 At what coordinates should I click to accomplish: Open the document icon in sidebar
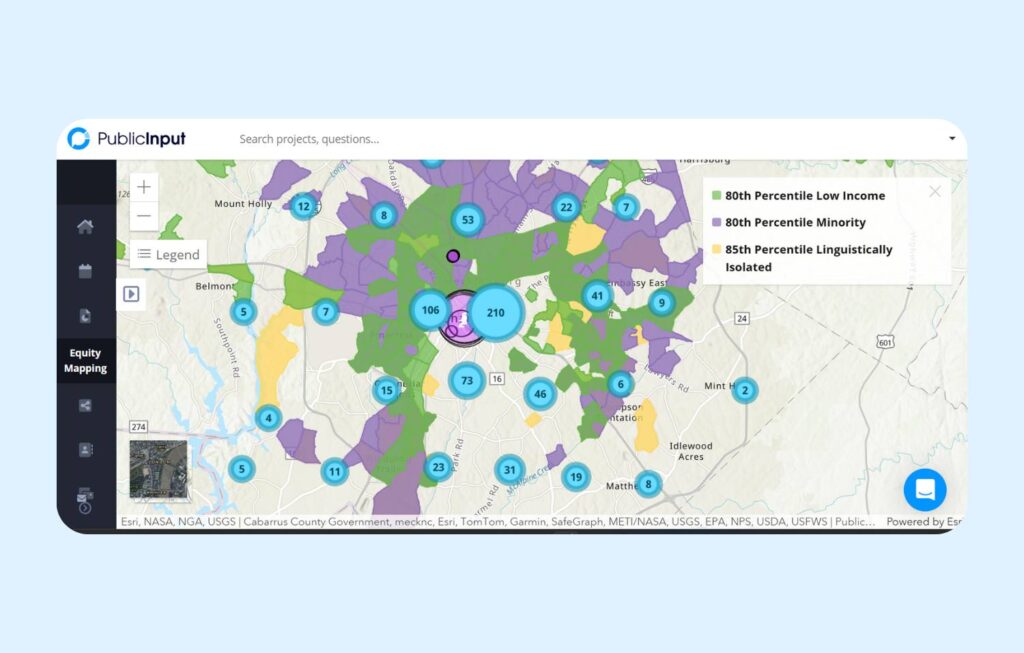[x=85, y=316]
